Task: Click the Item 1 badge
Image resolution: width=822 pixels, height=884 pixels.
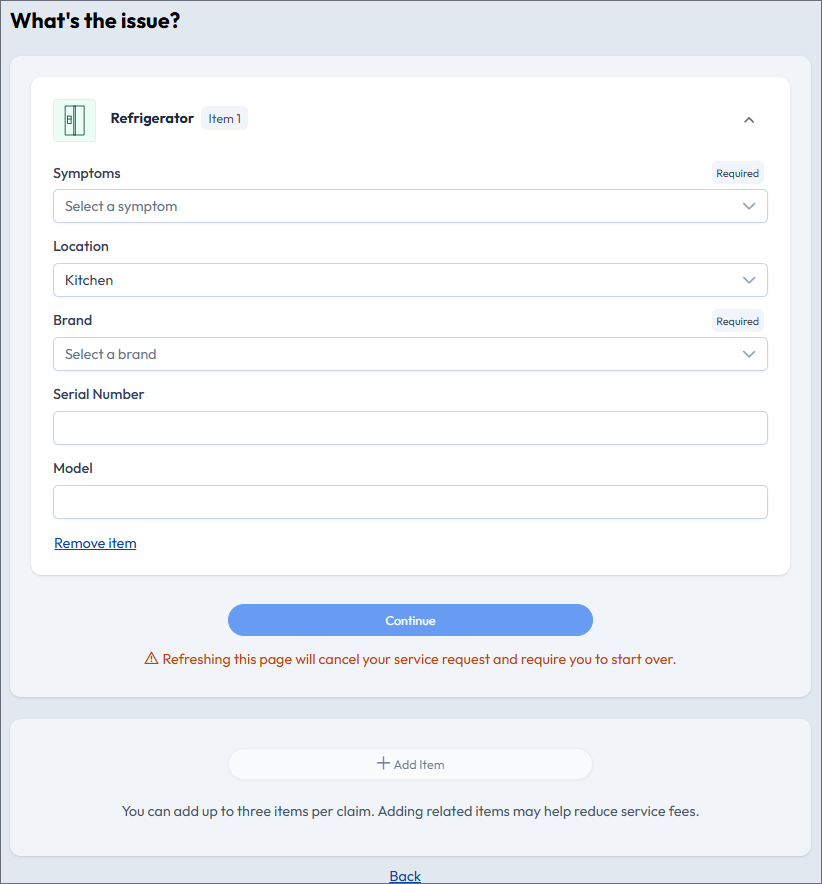Action: click(224, 118)
